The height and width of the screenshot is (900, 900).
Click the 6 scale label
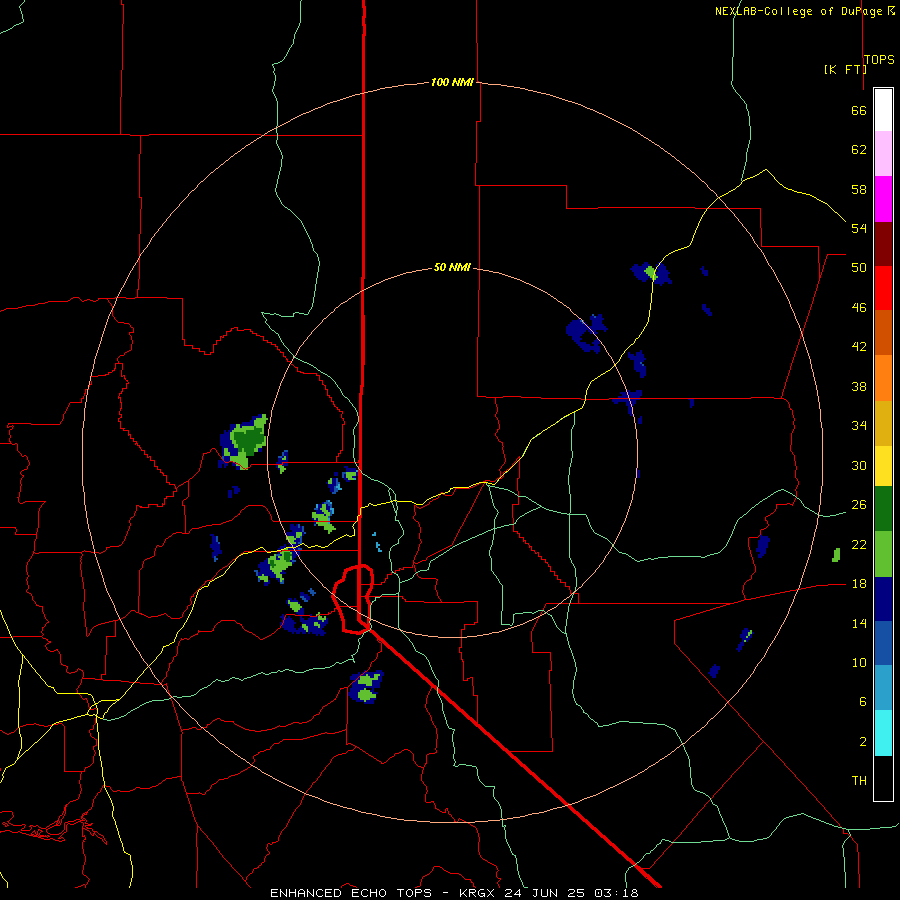tap(862, 702)
